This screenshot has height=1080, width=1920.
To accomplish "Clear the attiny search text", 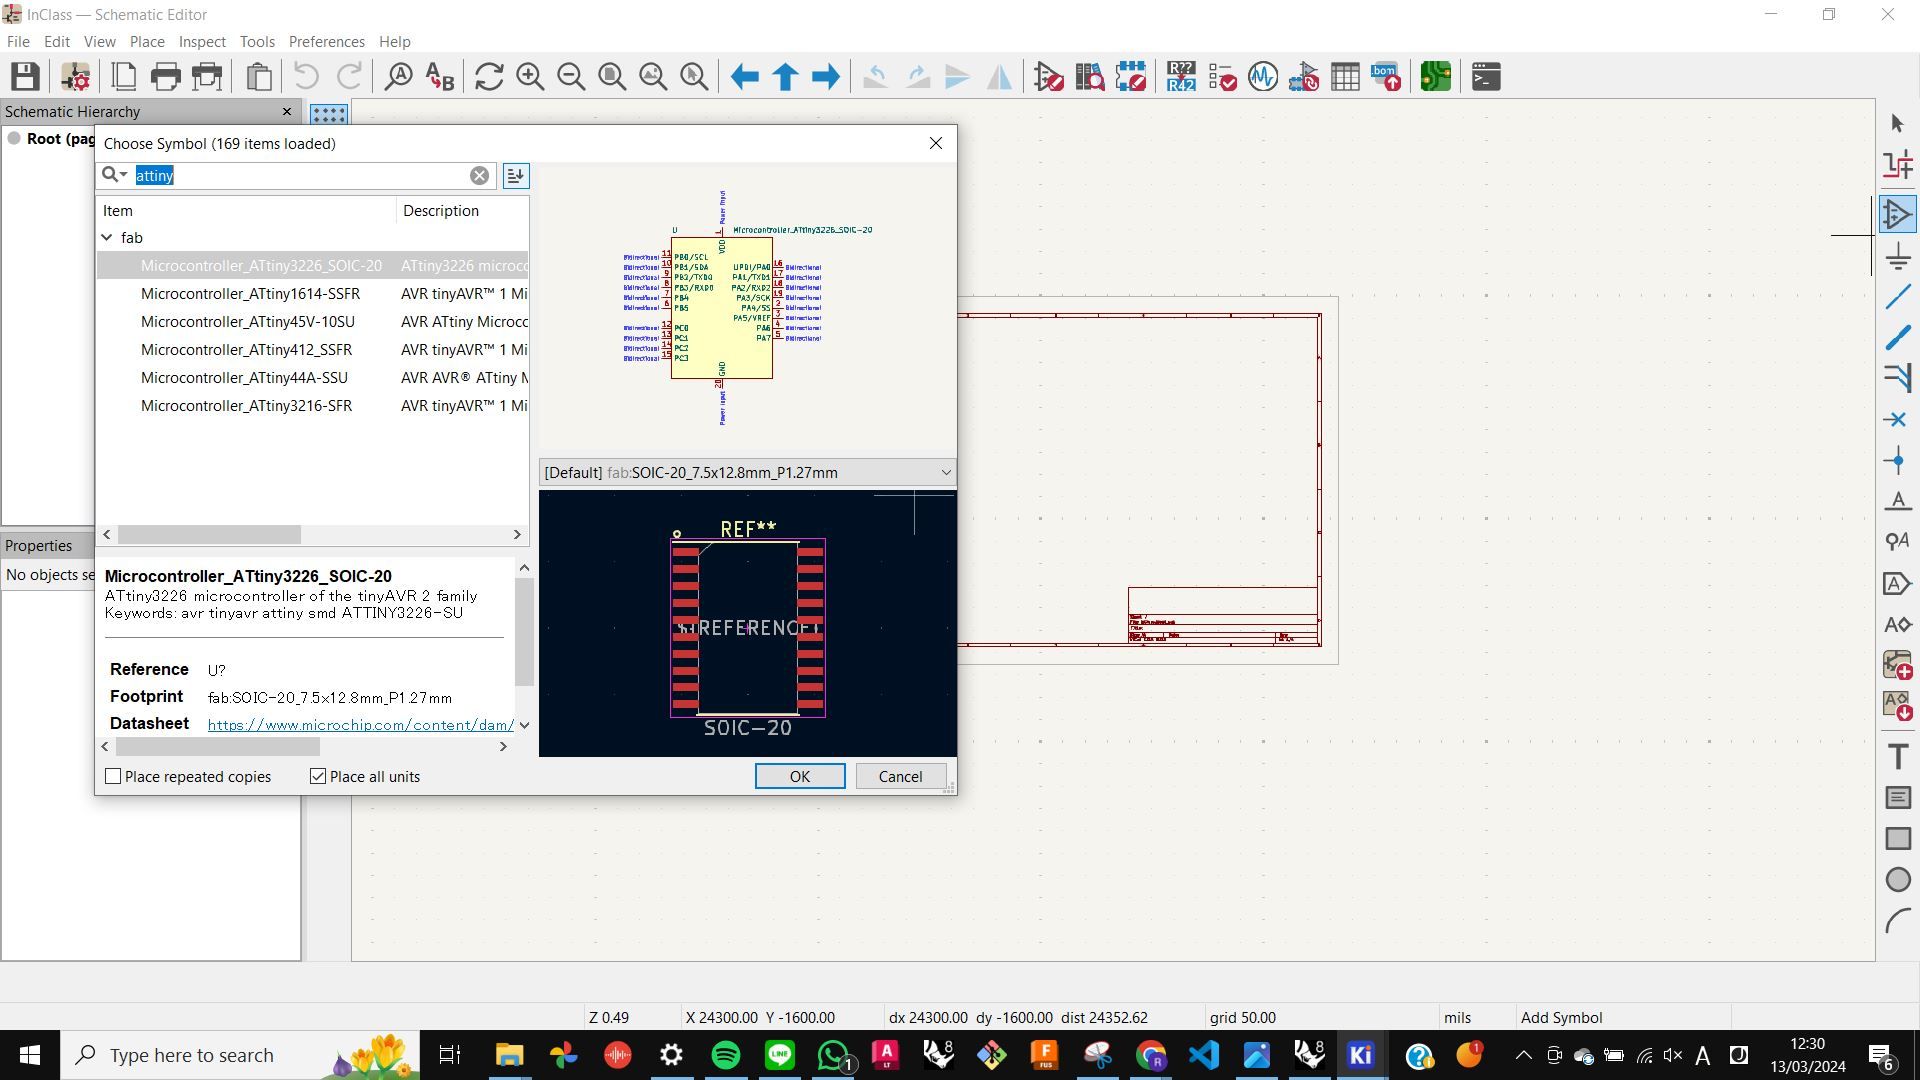I will (x=479, y=175).
